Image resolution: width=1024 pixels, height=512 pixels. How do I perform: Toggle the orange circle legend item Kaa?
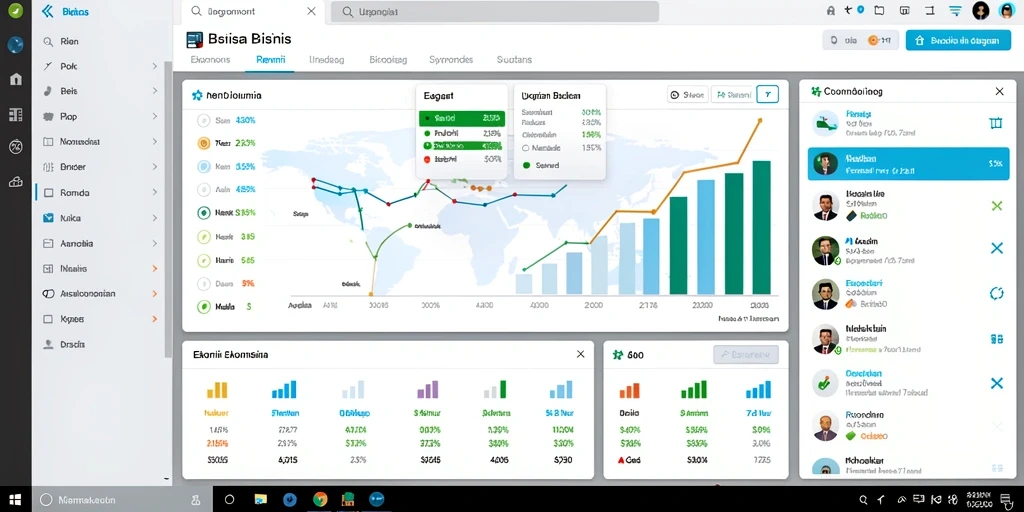[x=203, y=142]
